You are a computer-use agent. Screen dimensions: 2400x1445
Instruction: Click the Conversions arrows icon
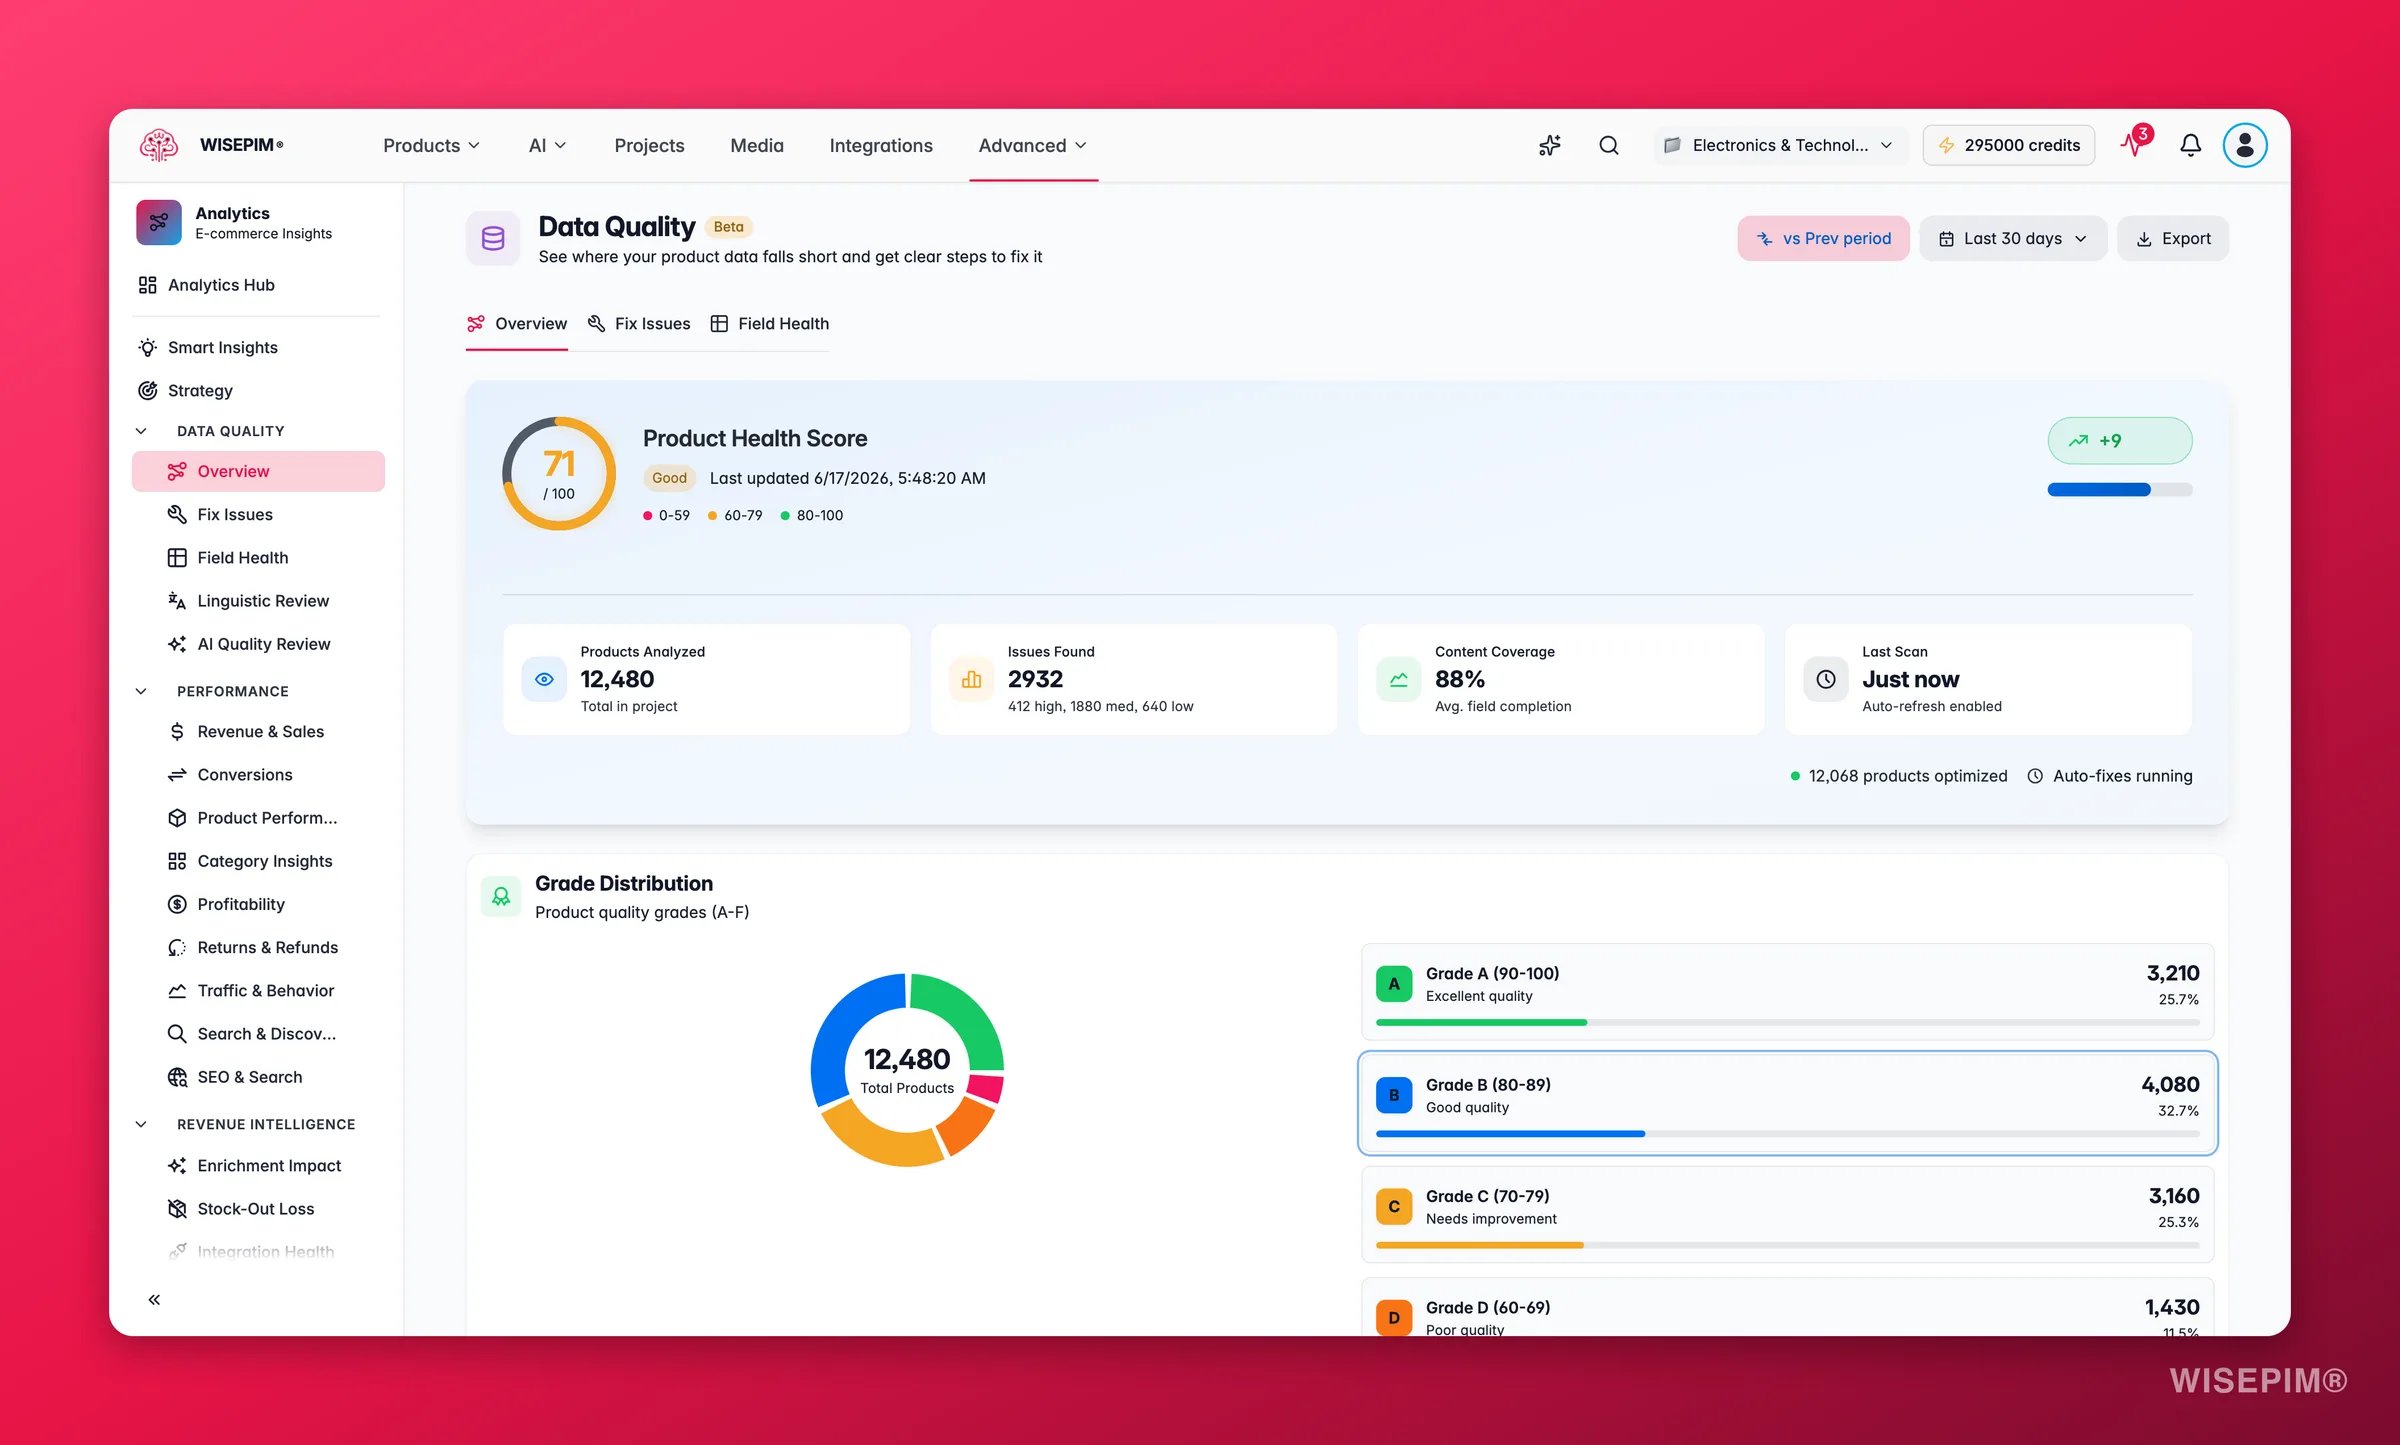pyautogui.click(x=177, y=774)
